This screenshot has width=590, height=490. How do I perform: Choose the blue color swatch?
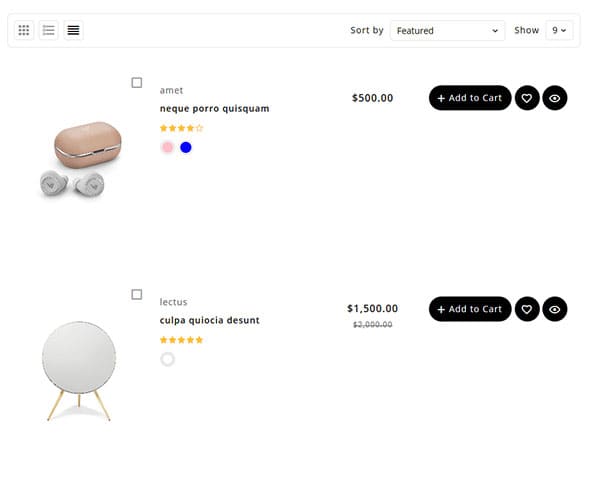coord(186,147)
